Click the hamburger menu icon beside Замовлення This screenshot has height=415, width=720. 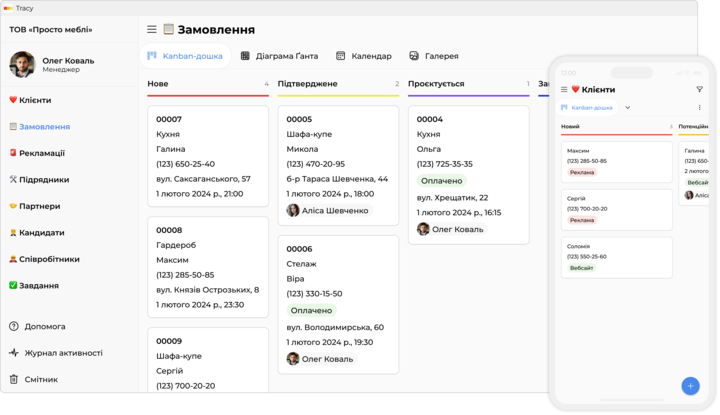[x=152, y=30]
